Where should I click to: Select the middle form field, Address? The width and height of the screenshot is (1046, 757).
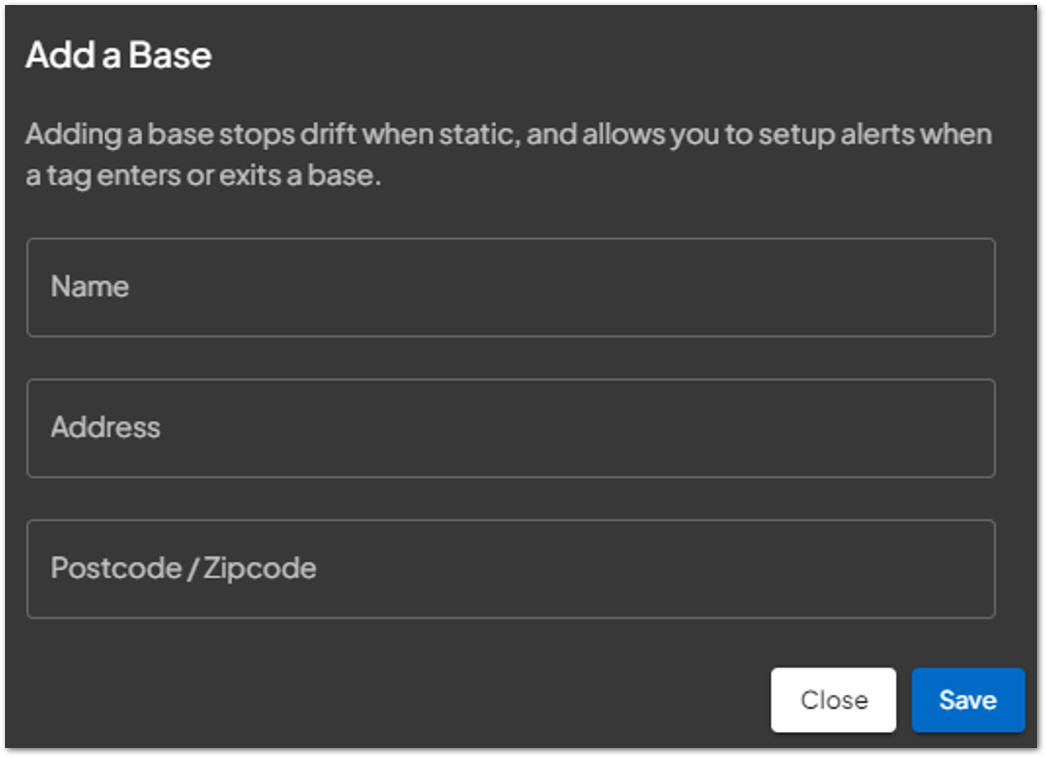[x=511, y=428]
